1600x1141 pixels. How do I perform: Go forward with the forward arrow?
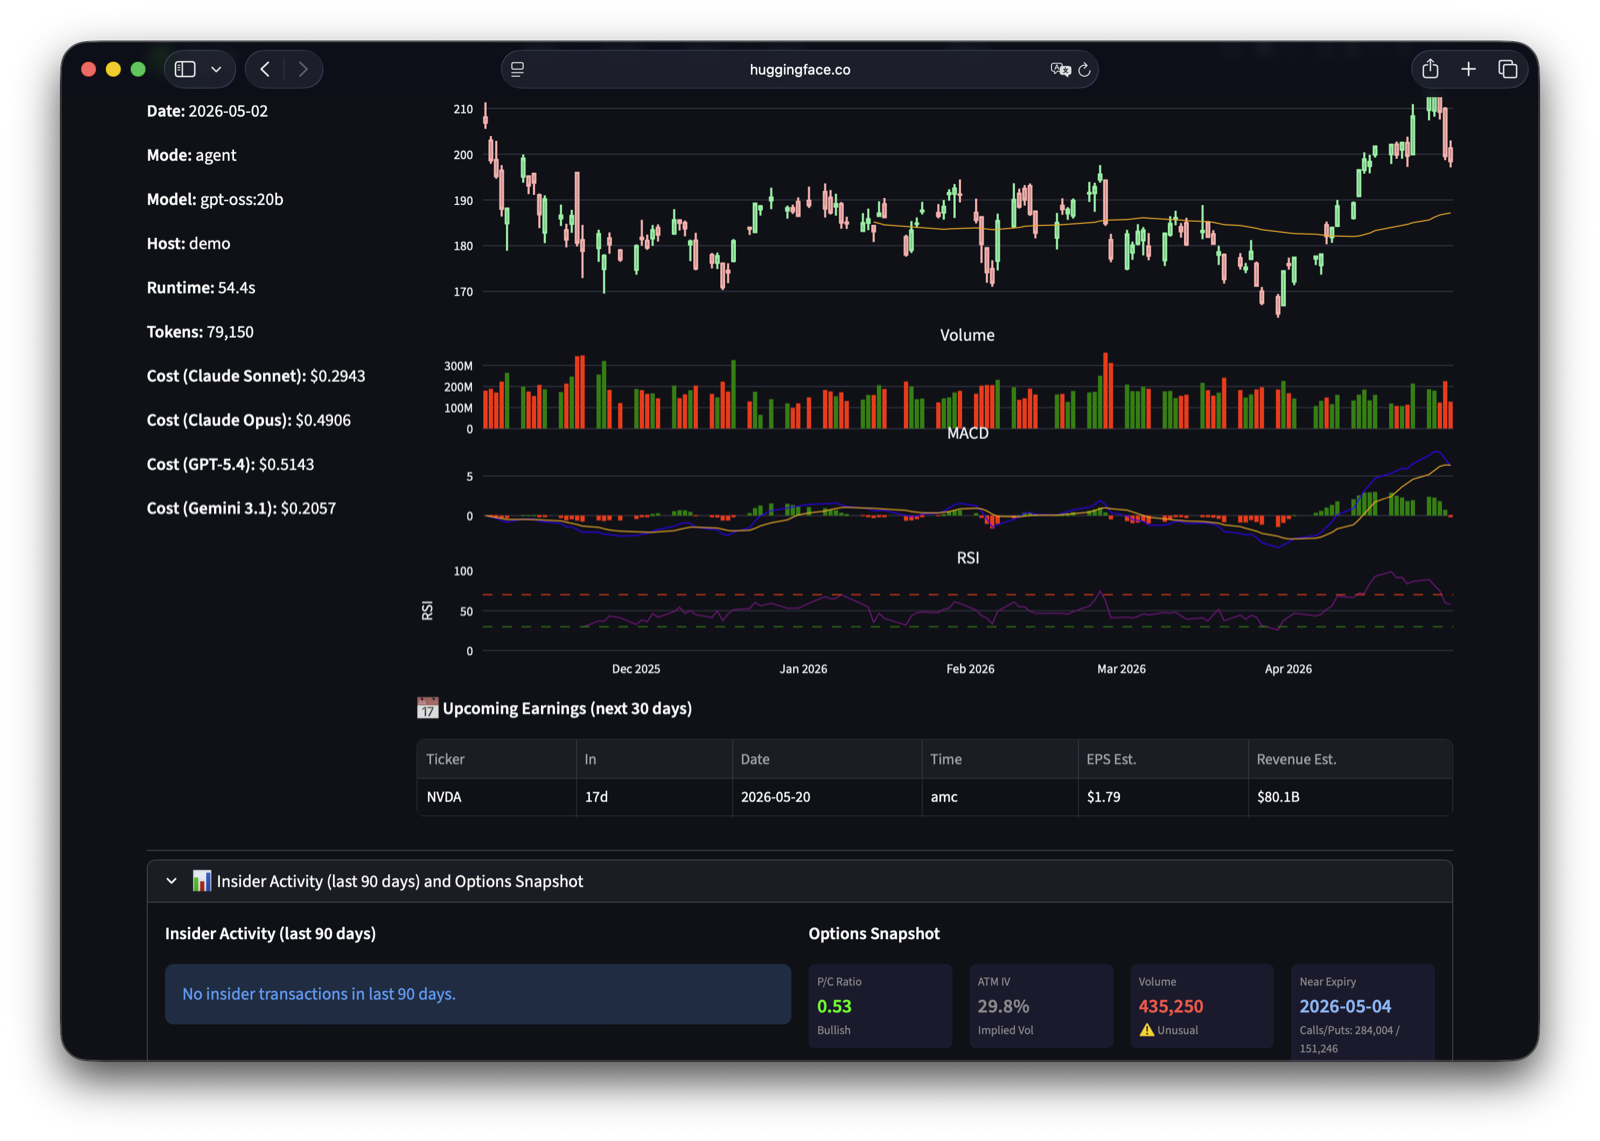coord(303,69)
